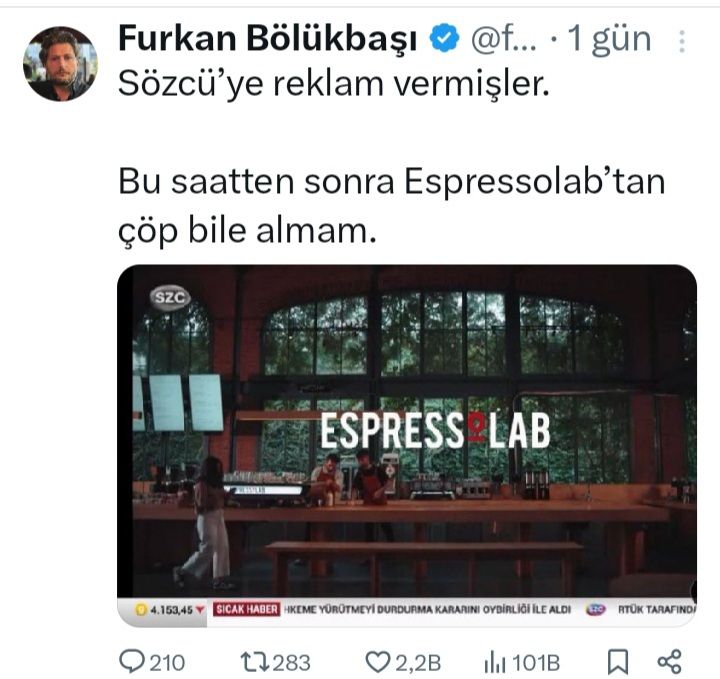Image resolution: width=720 pixels, height=679 pixels.
Task: Open the three-dot more options menu
Action: [682, 42]
